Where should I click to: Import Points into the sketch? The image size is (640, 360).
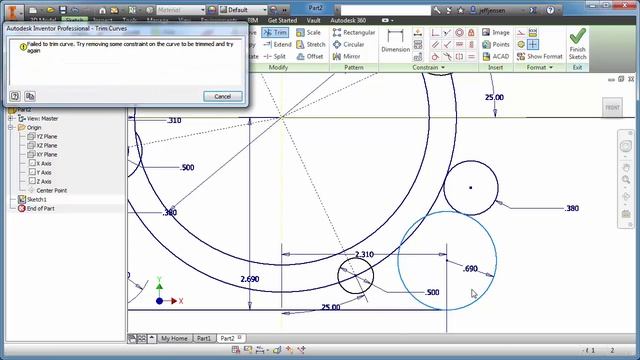(x=496, y=44)
